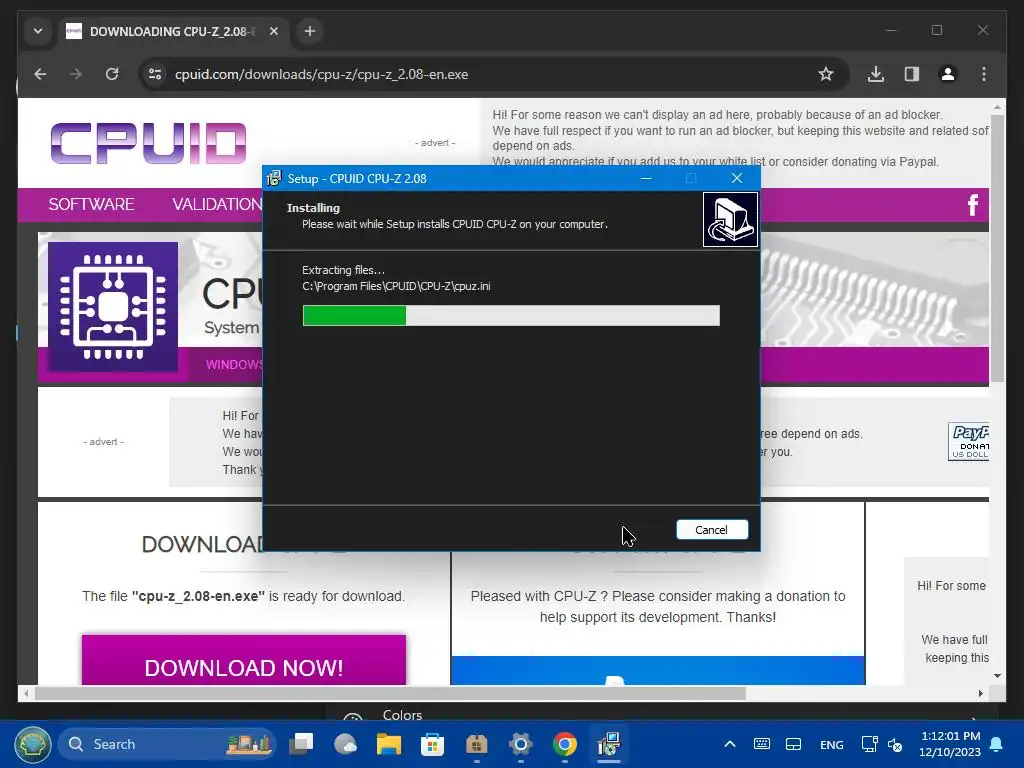Show hidden system tray icons

tap(730, 744)
